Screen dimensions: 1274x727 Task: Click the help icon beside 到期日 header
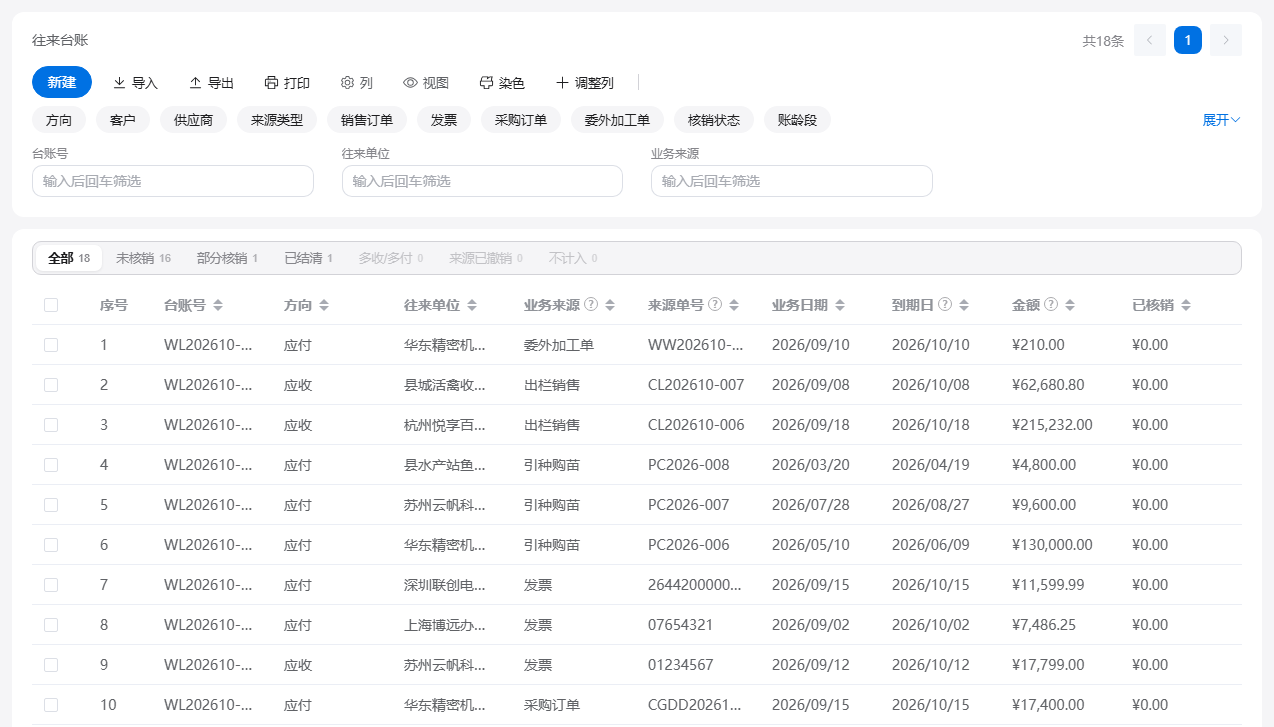[945, 304]
